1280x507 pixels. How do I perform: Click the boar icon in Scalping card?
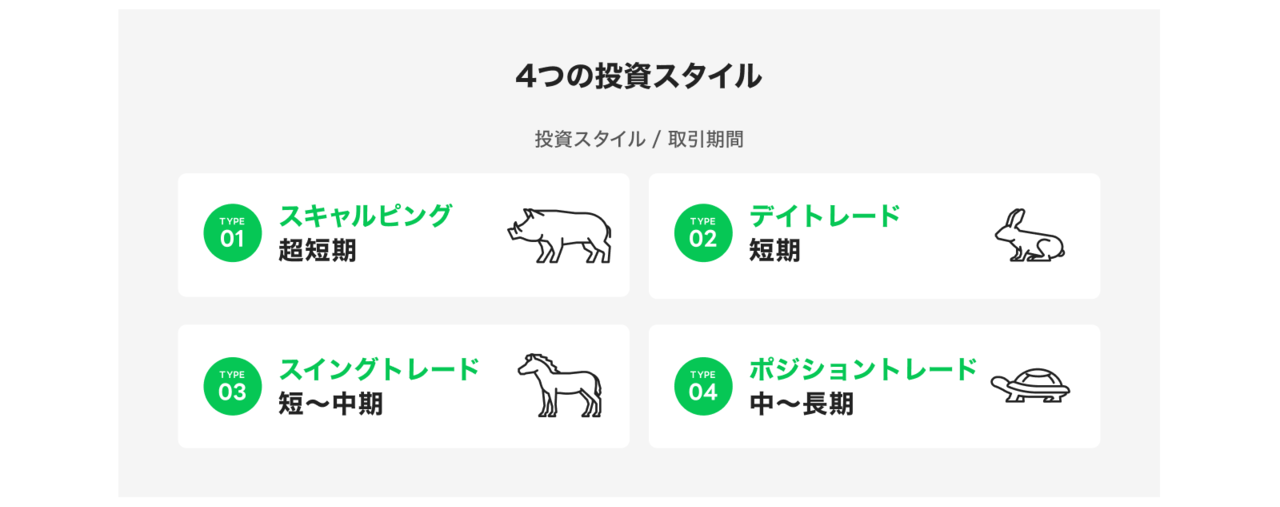tap(559, 235)
